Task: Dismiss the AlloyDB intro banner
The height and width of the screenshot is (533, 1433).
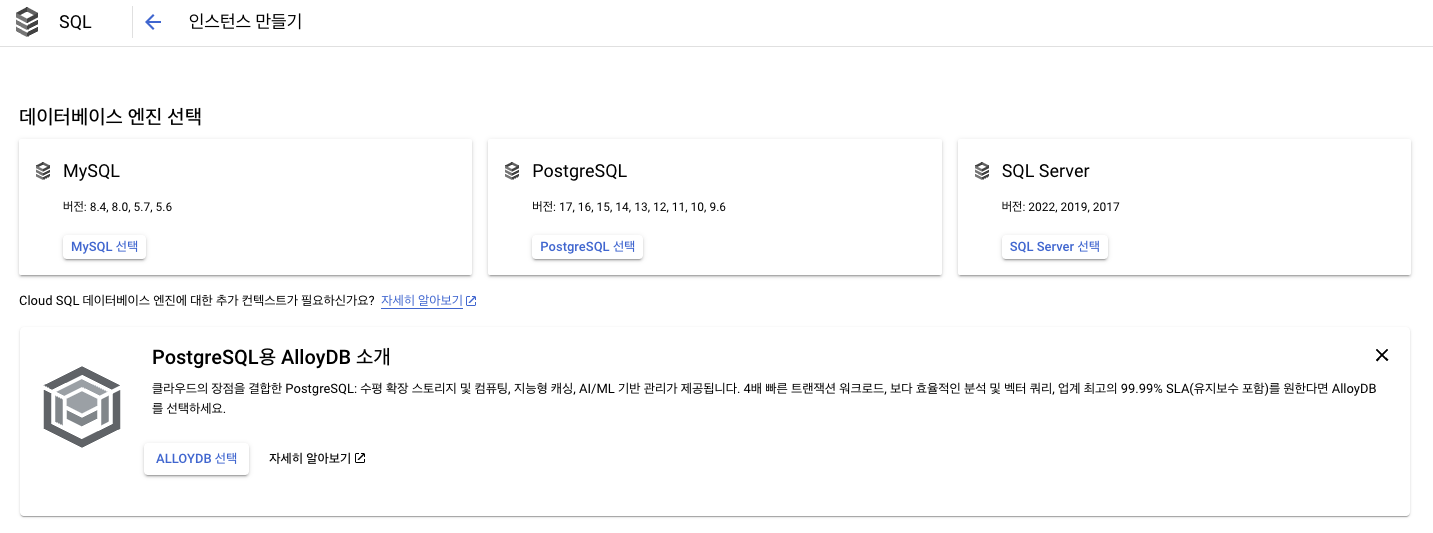Action: pos(1382,355)
